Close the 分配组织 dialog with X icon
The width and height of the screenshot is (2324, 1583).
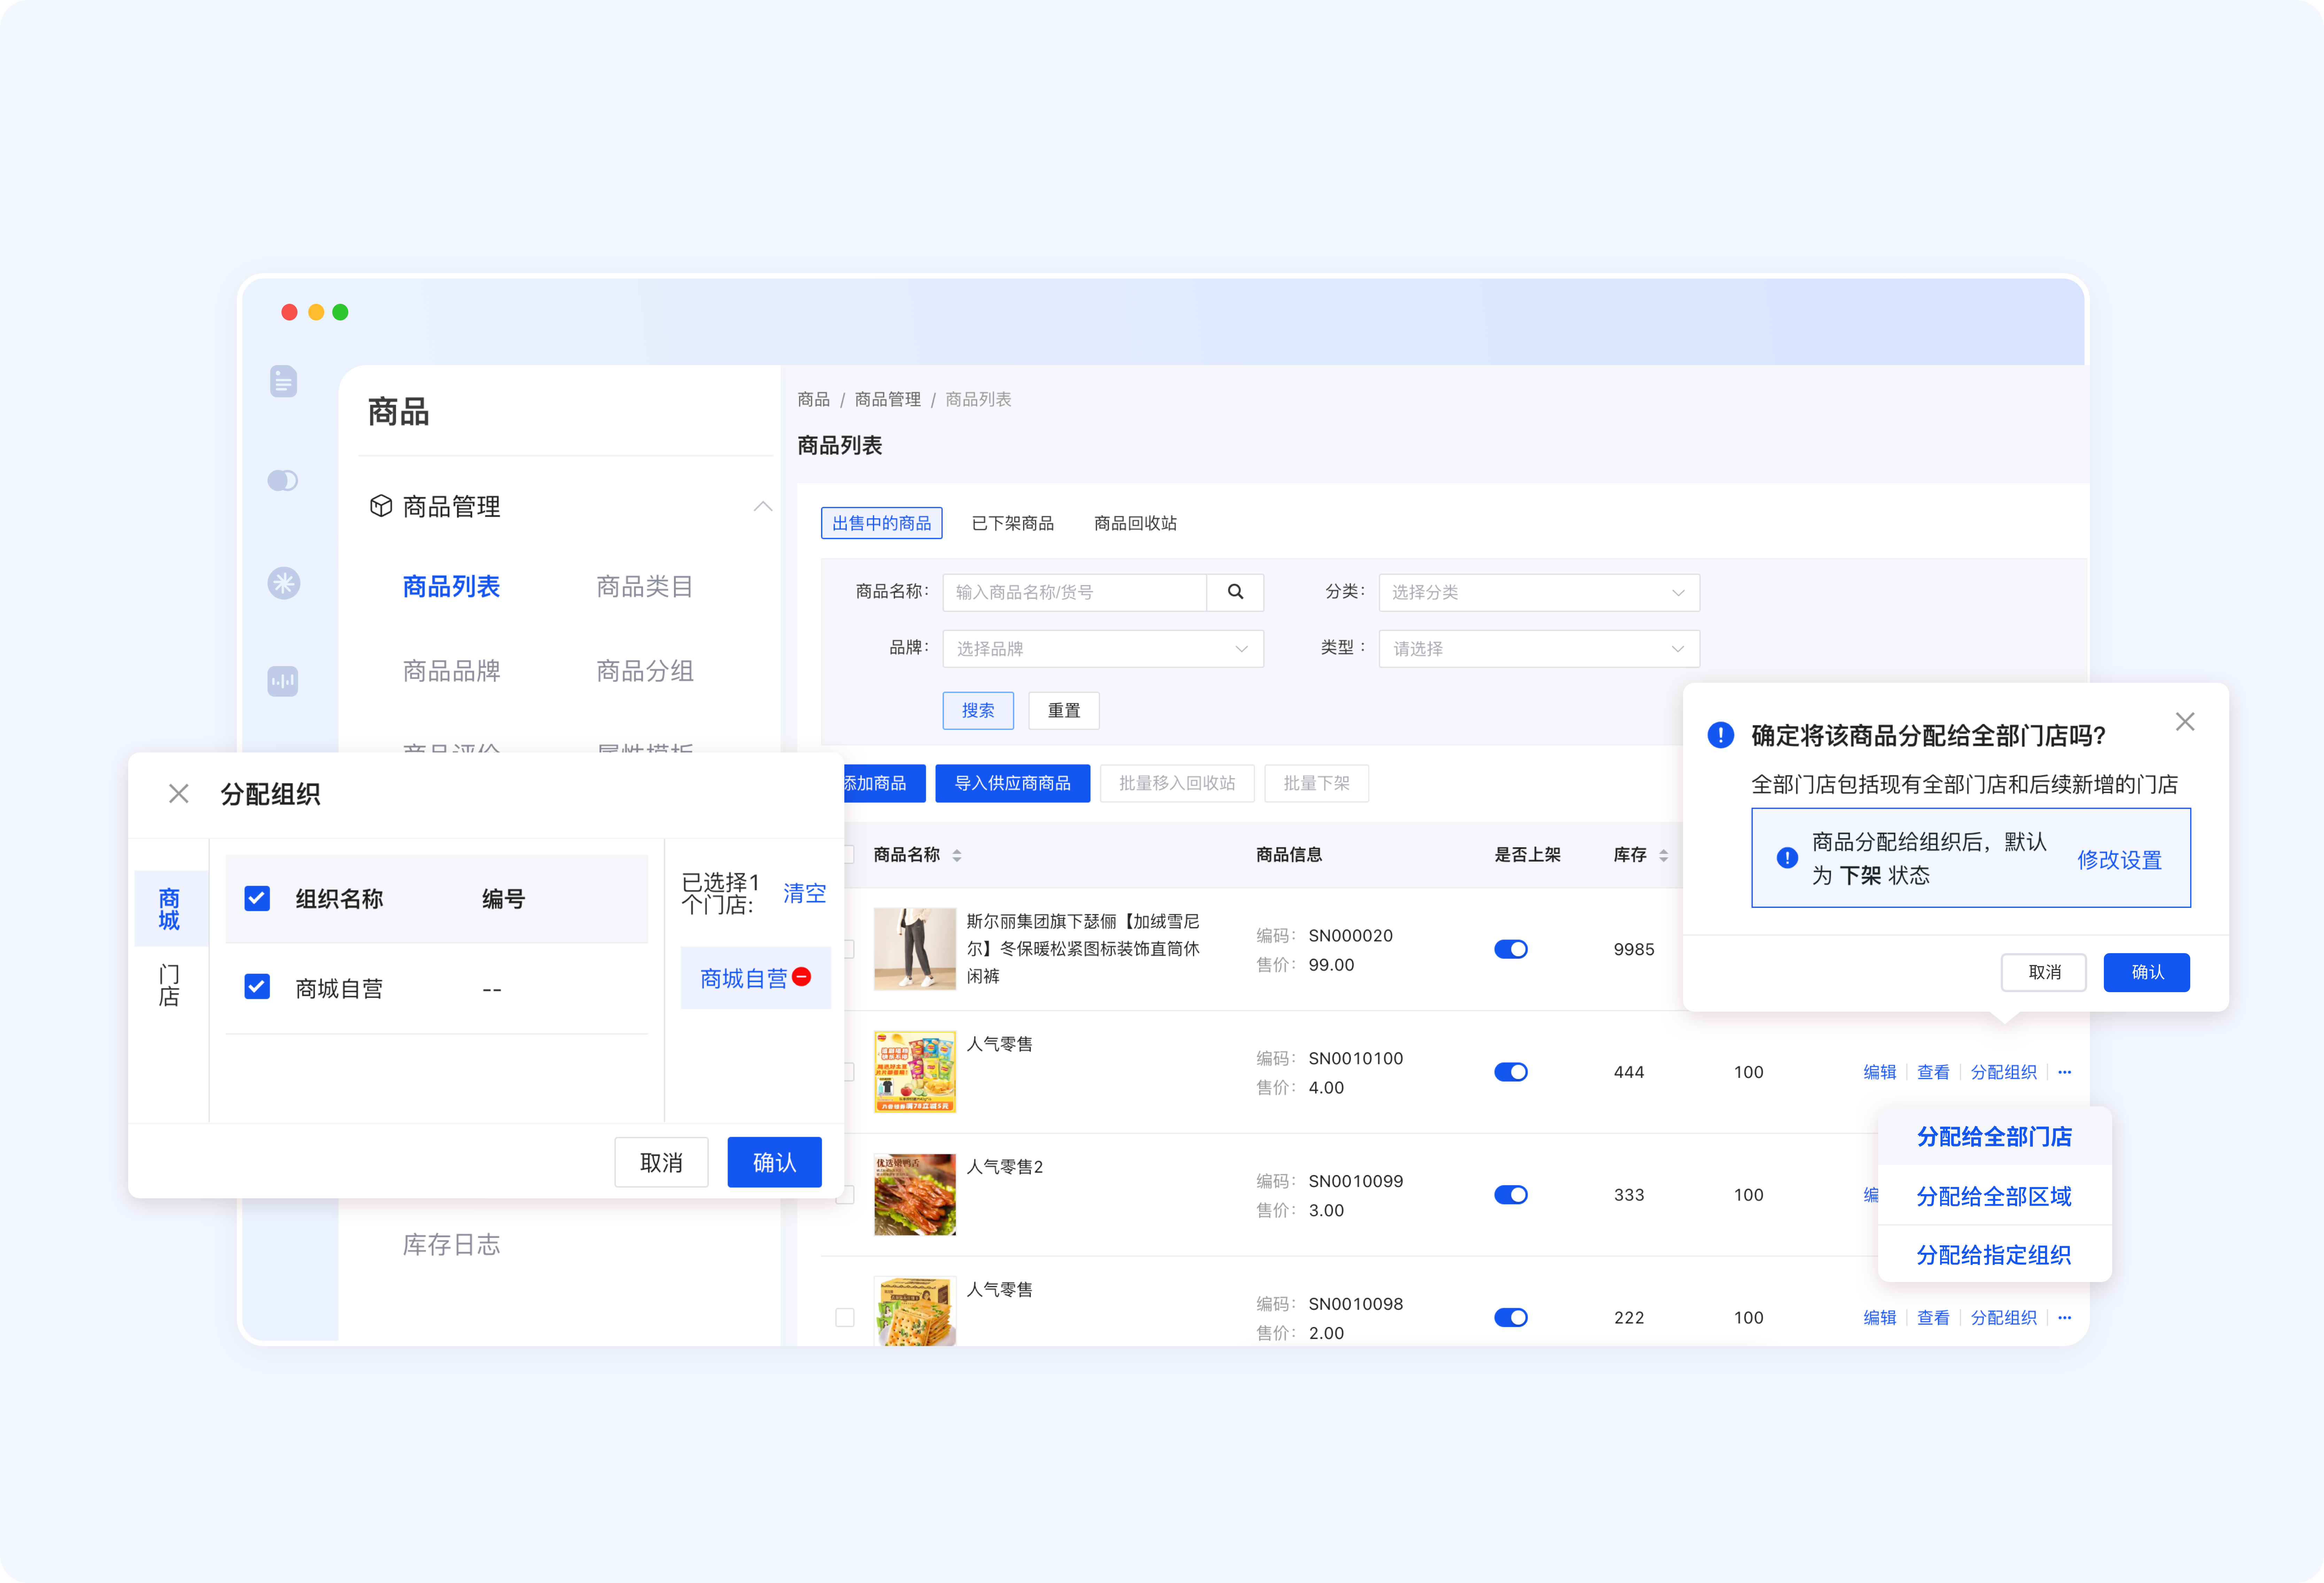tap(179, 794)
